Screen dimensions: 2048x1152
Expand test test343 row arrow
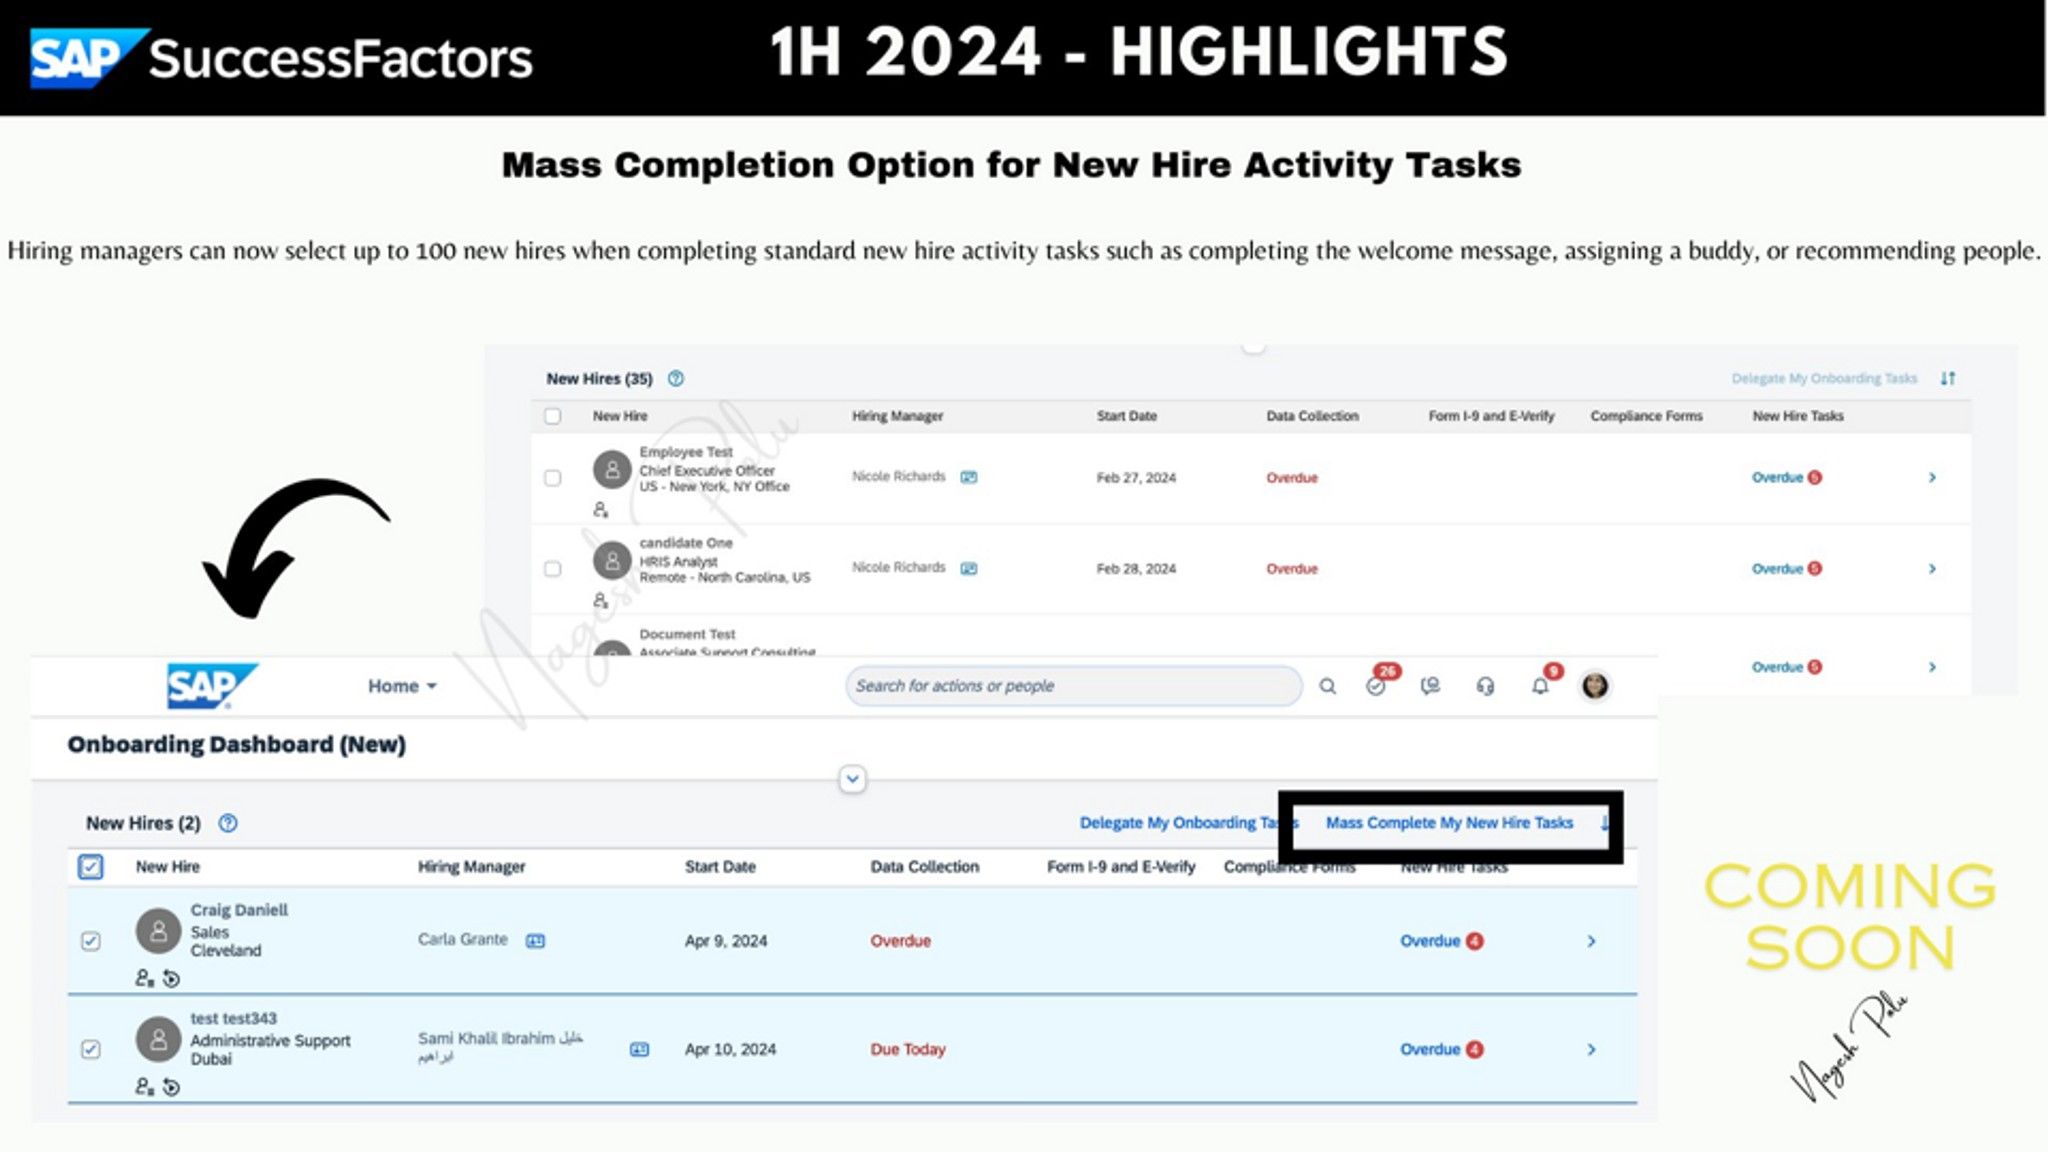point(1591,1049)
